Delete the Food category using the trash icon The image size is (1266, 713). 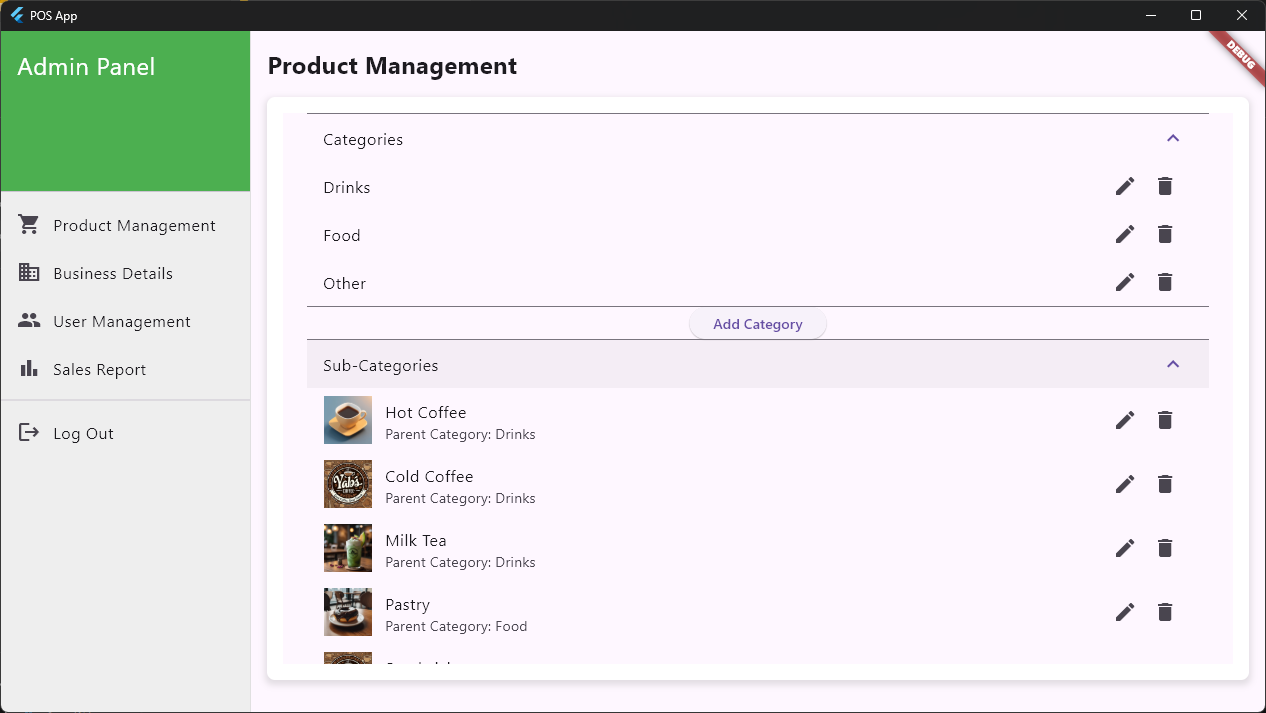(x=1165, y=234)
